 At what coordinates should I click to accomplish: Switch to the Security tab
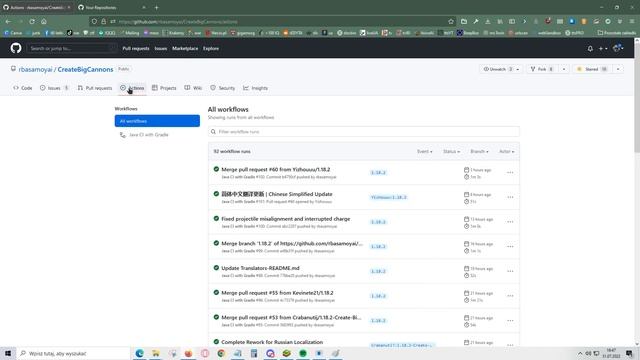223,88
